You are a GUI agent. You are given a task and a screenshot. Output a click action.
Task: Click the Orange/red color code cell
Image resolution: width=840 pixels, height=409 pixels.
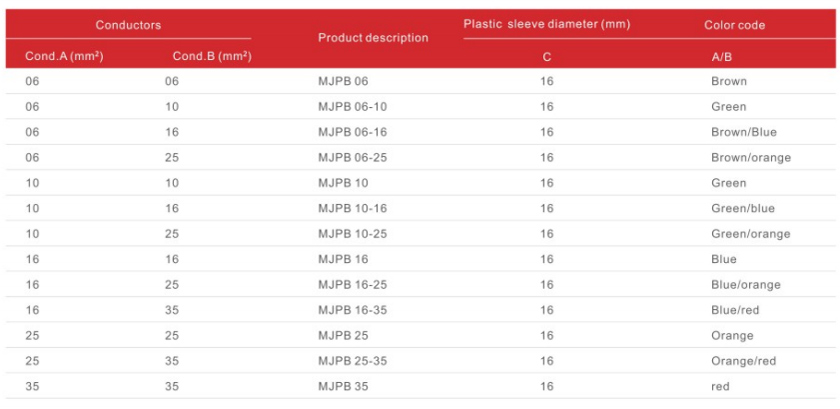743,361
